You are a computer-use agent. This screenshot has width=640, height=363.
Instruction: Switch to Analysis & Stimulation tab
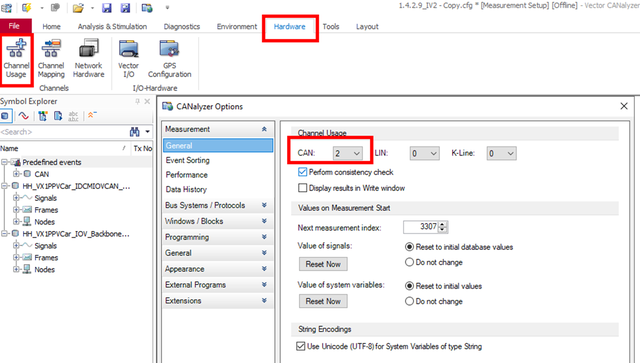(x=112, y=27)
